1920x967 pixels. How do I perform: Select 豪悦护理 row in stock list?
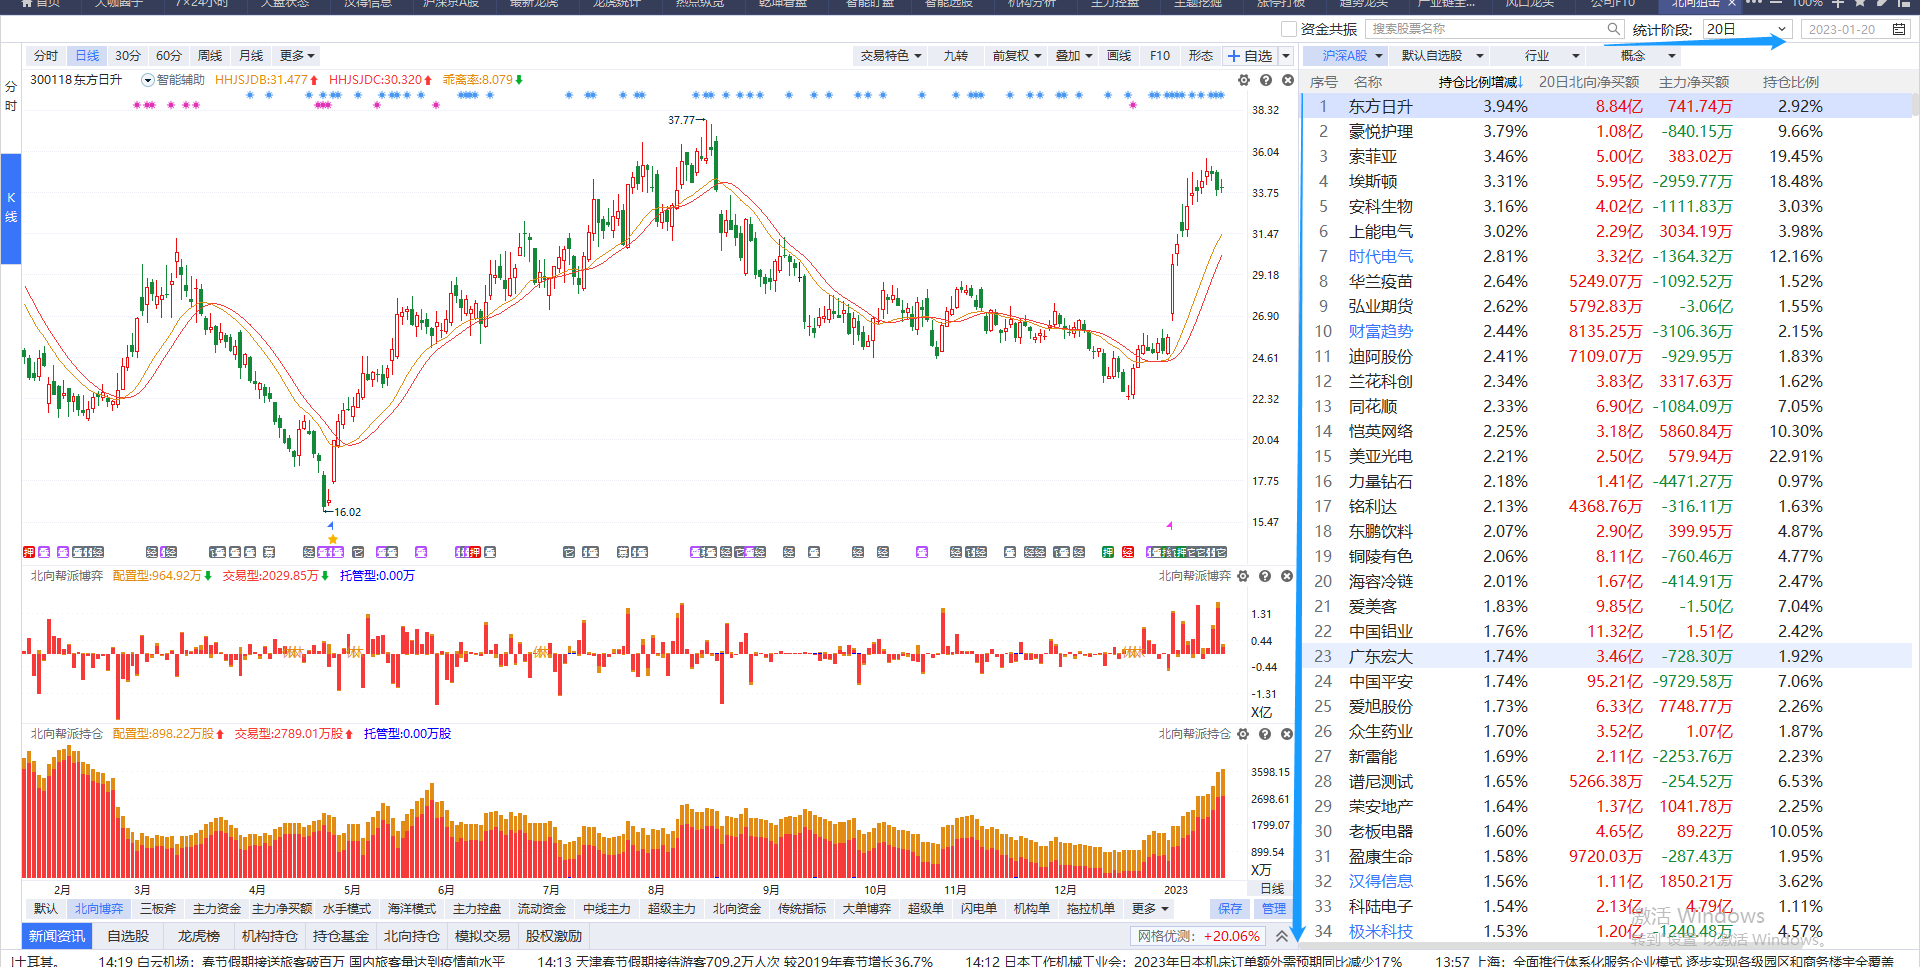(x=1606, y=132)
